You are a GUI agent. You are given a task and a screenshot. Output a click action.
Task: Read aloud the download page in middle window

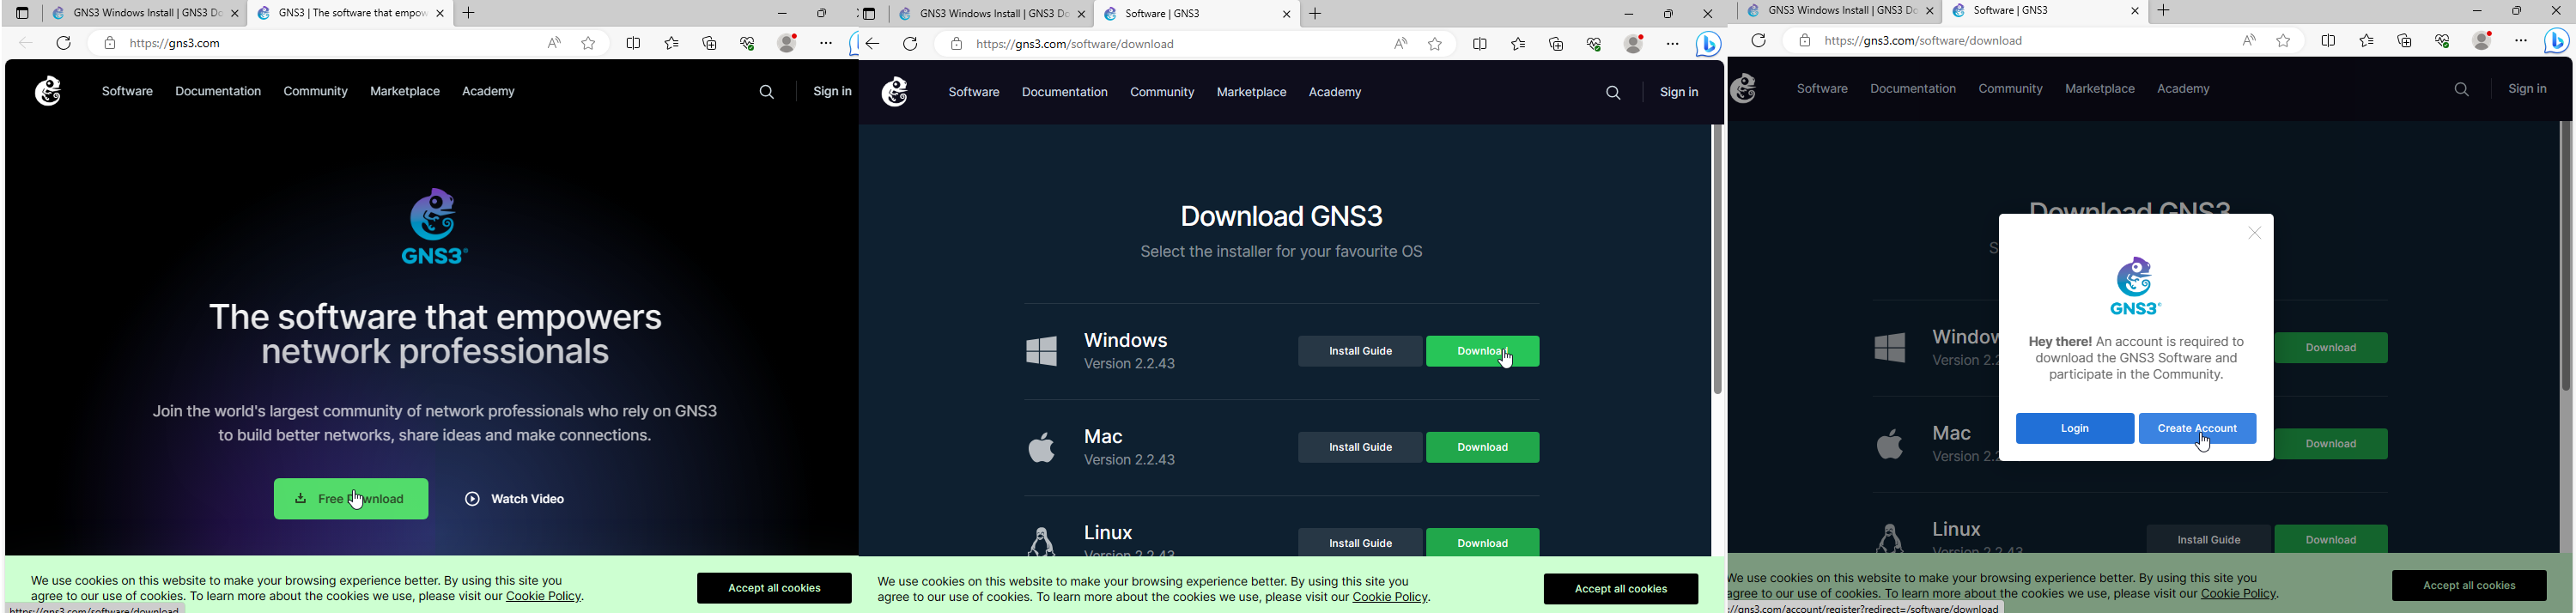(1401, 44)
